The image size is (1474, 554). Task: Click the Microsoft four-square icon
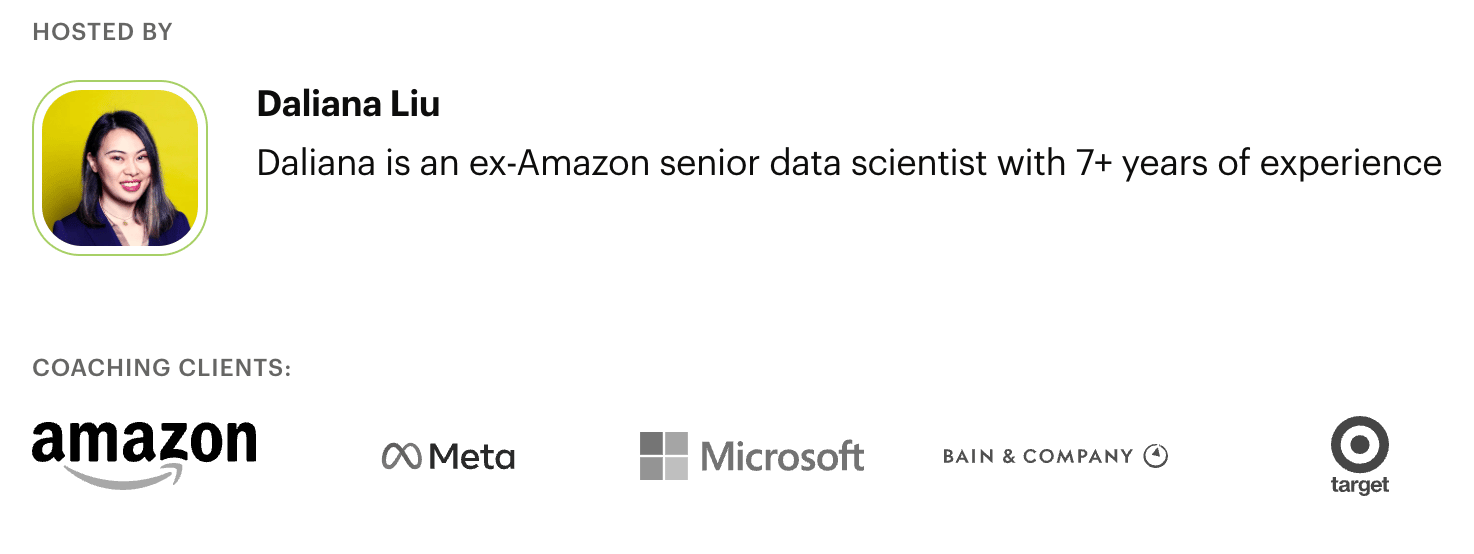[664, 456]
